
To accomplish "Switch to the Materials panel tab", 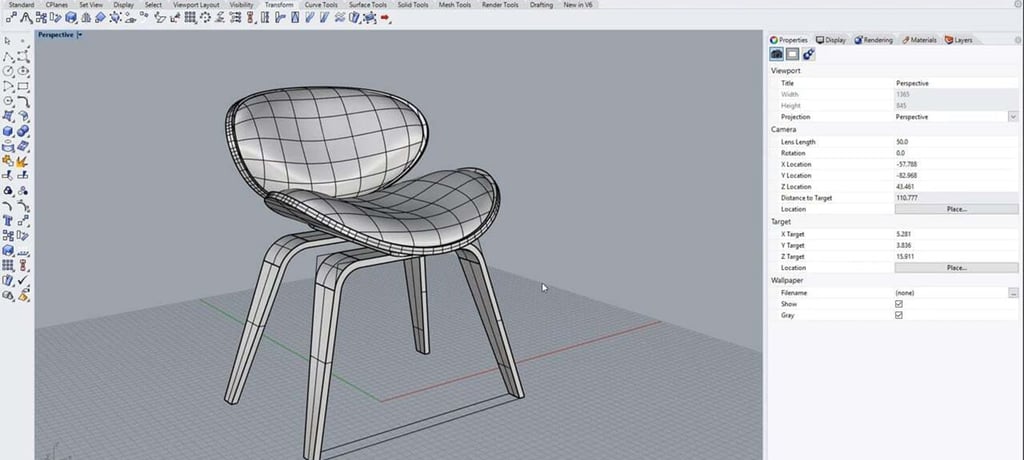I will 919,40.
